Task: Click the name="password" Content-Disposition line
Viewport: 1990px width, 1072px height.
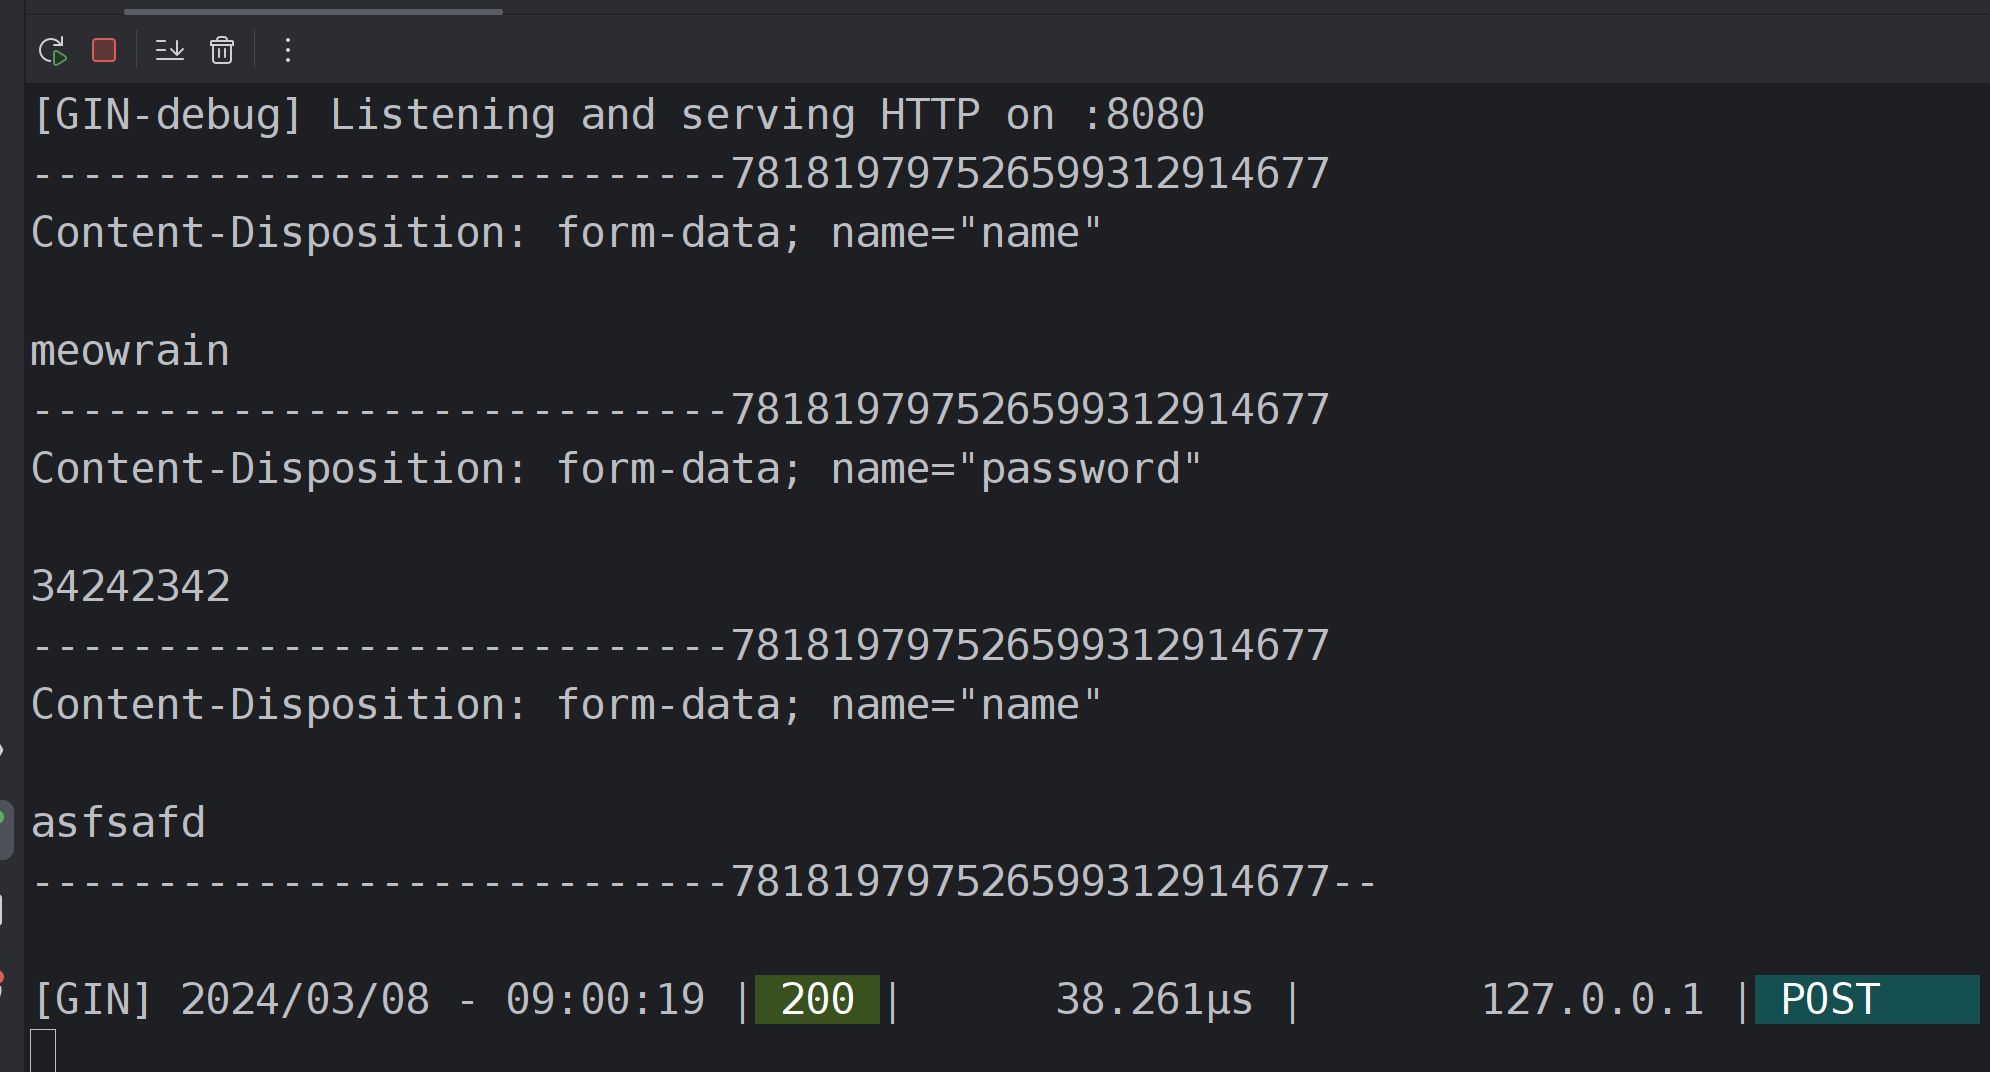Action: pyautogui.click(x=616, y=468)
